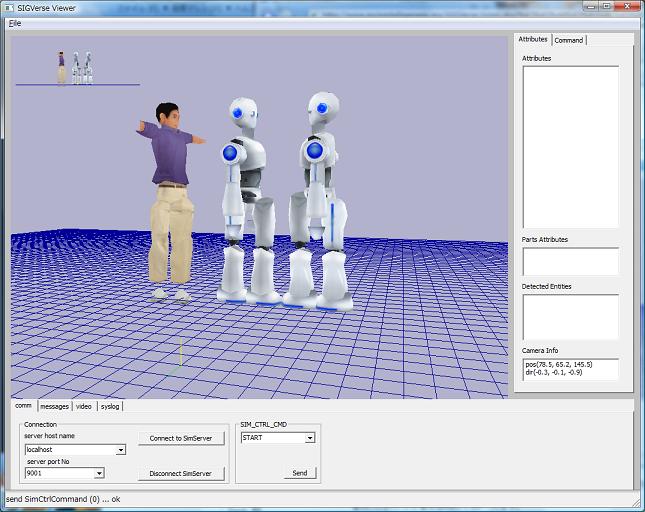Click the small axis gizmo on the grid
Screen dimensions: 645x512
point(180,354)
